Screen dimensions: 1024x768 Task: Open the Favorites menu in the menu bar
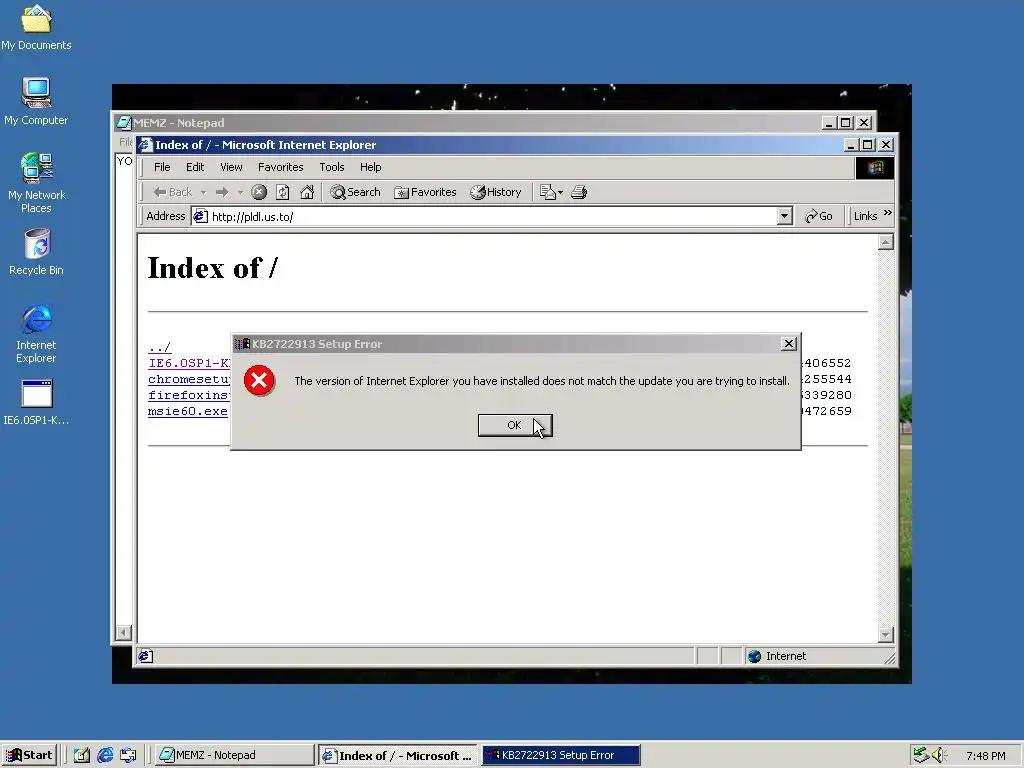(281, 167)
